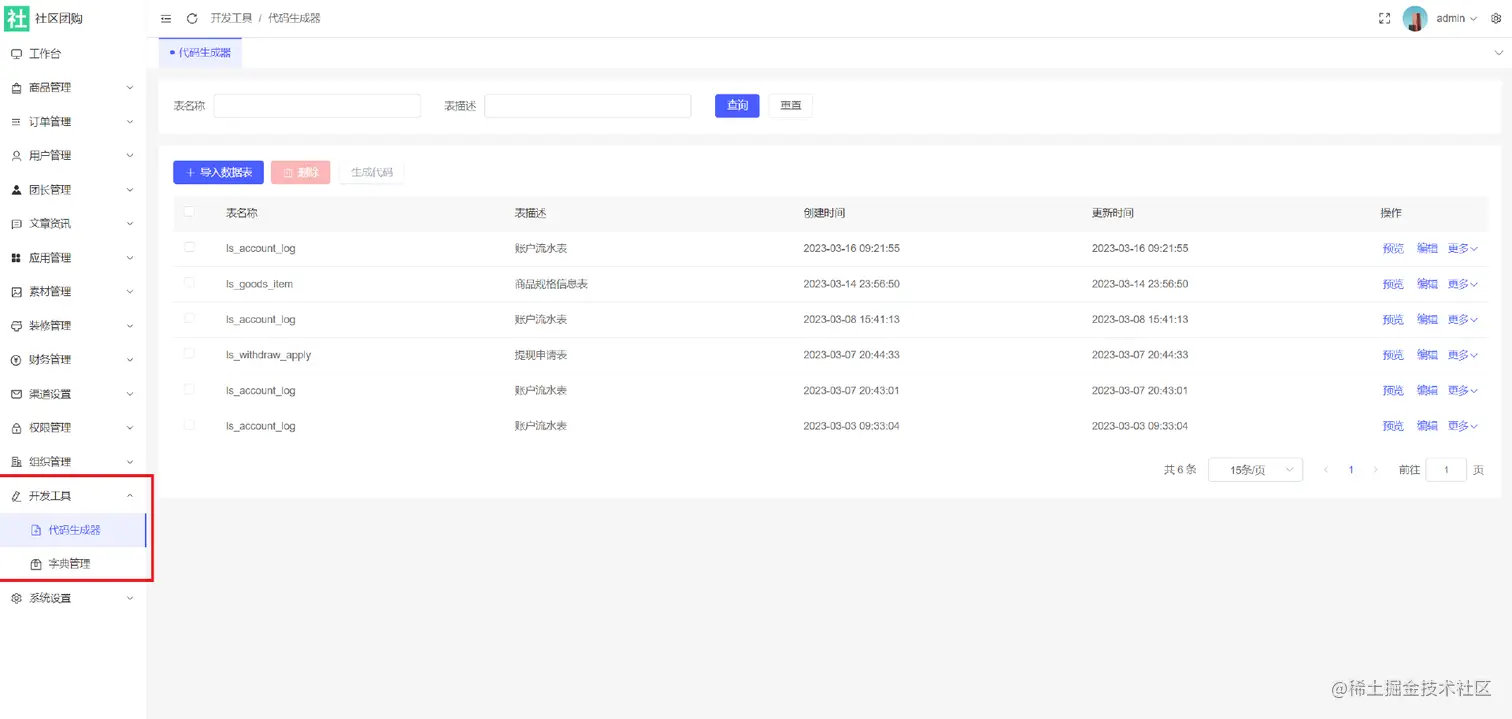Check the ls_withdraw_apply row checkbox

click(189, 354)
